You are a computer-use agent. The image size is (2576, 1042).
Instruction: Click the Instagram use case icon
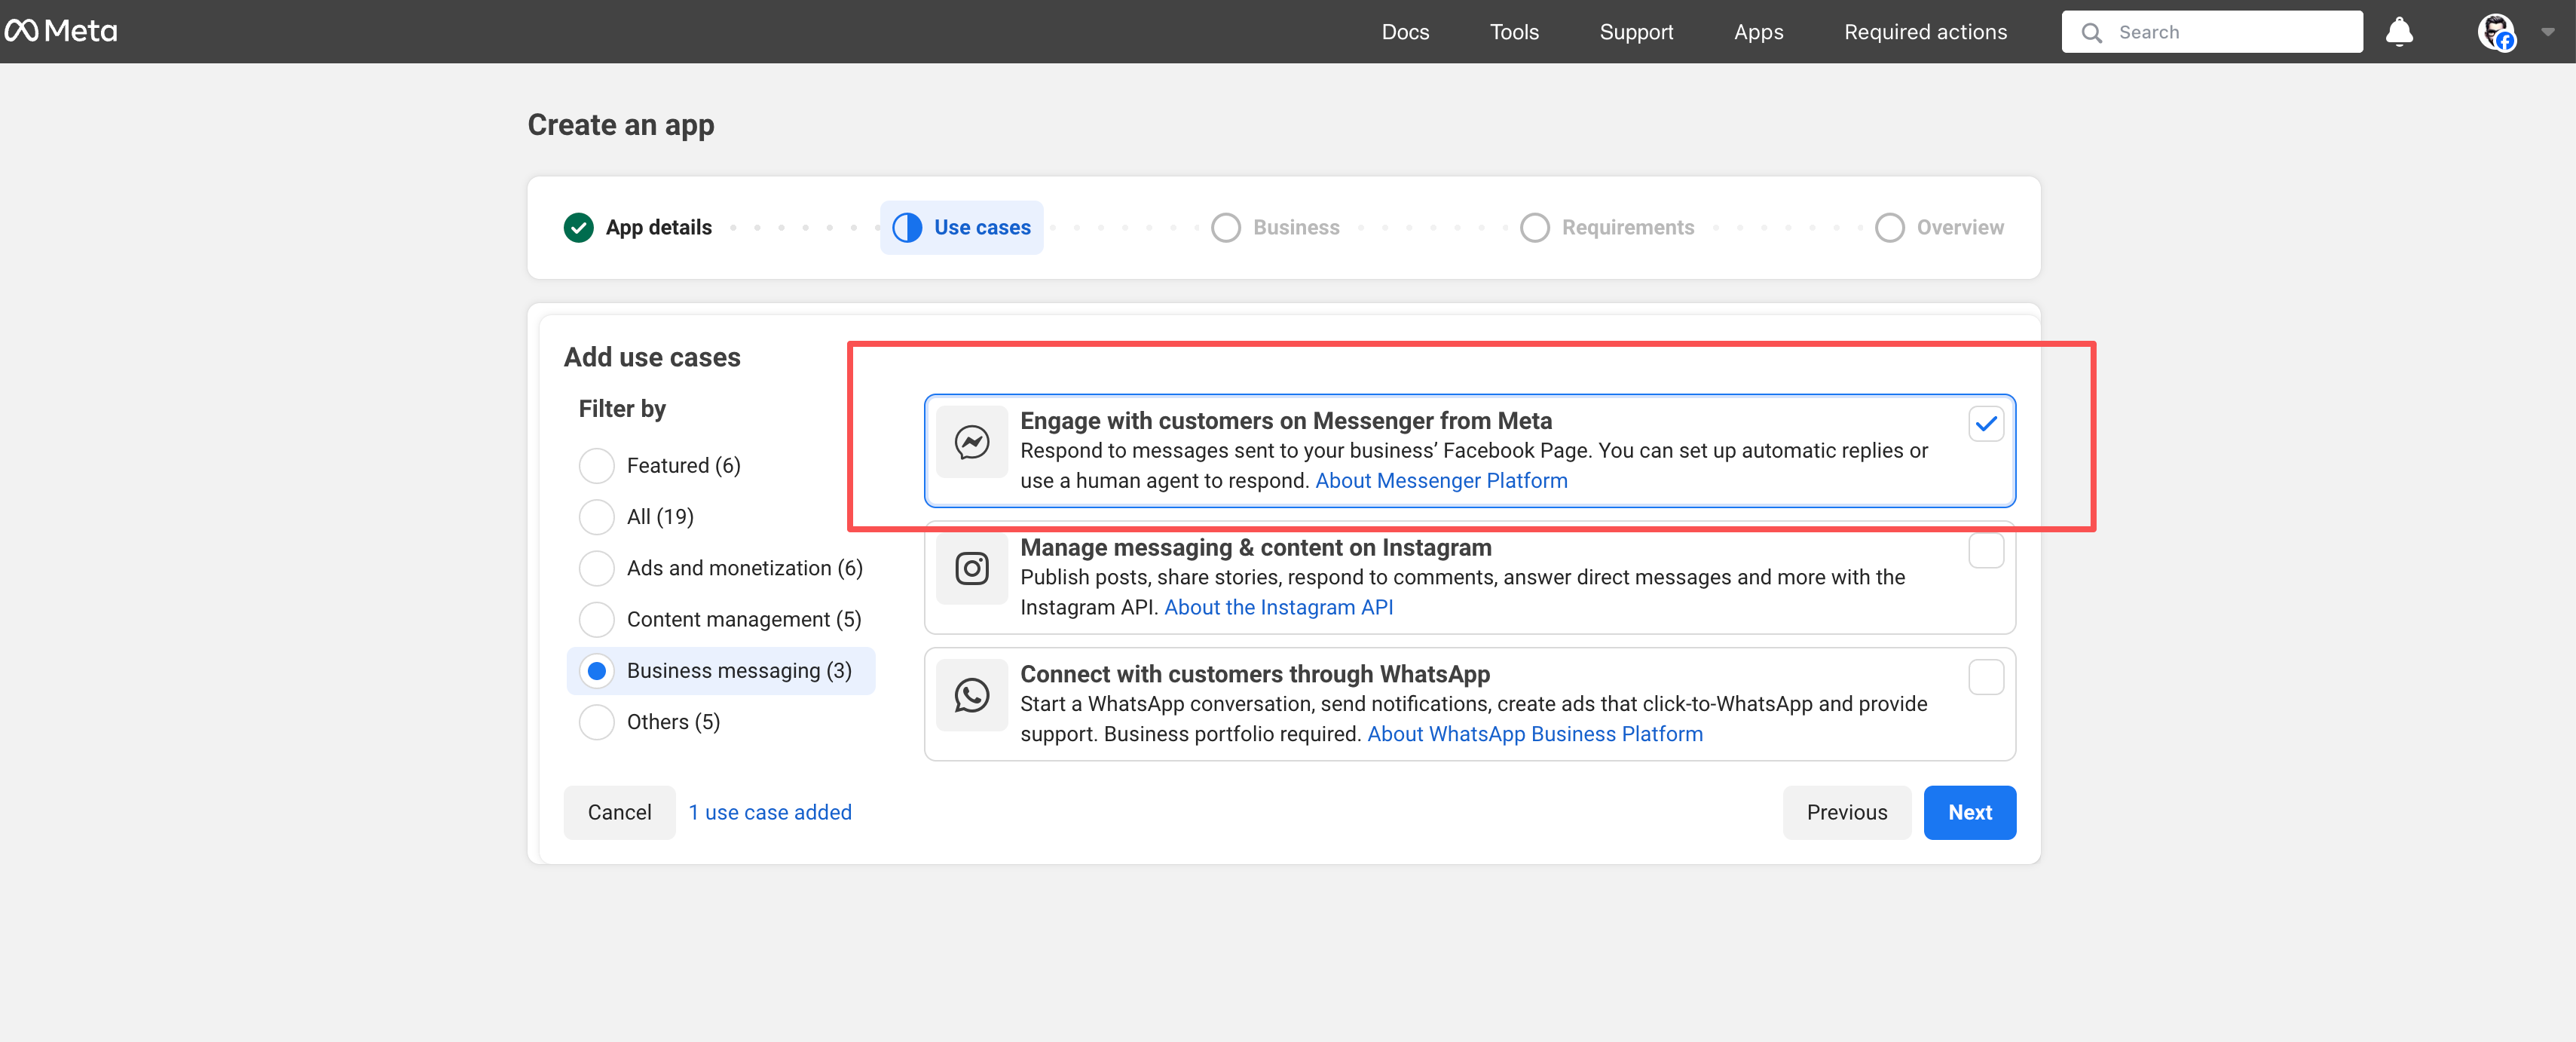click(x=971, y=568)
